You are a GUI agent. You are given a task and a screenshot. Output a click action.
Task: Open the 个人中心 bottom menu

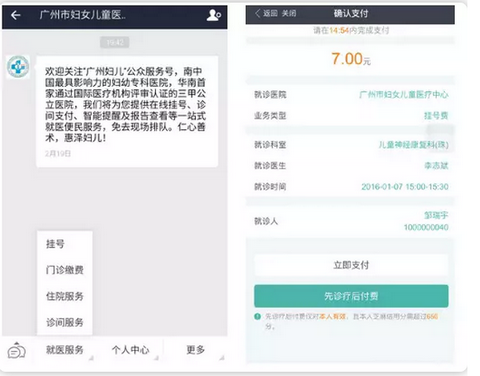[x=130, y=350]
